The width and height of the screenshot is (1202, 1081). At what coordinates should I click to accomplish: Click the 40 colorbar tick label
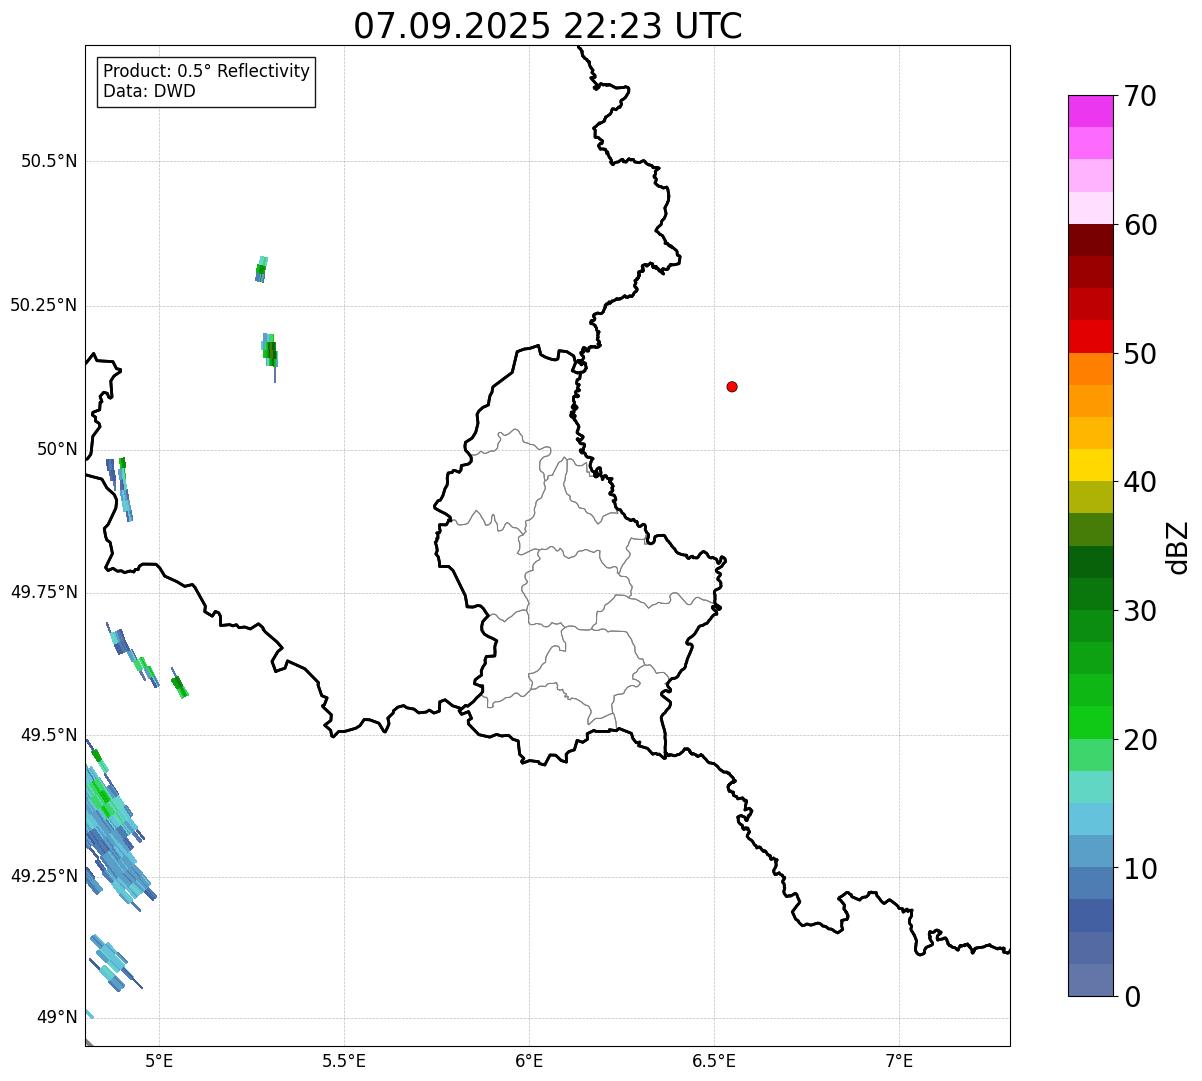pyautogui.click(x=1141, y=482)
